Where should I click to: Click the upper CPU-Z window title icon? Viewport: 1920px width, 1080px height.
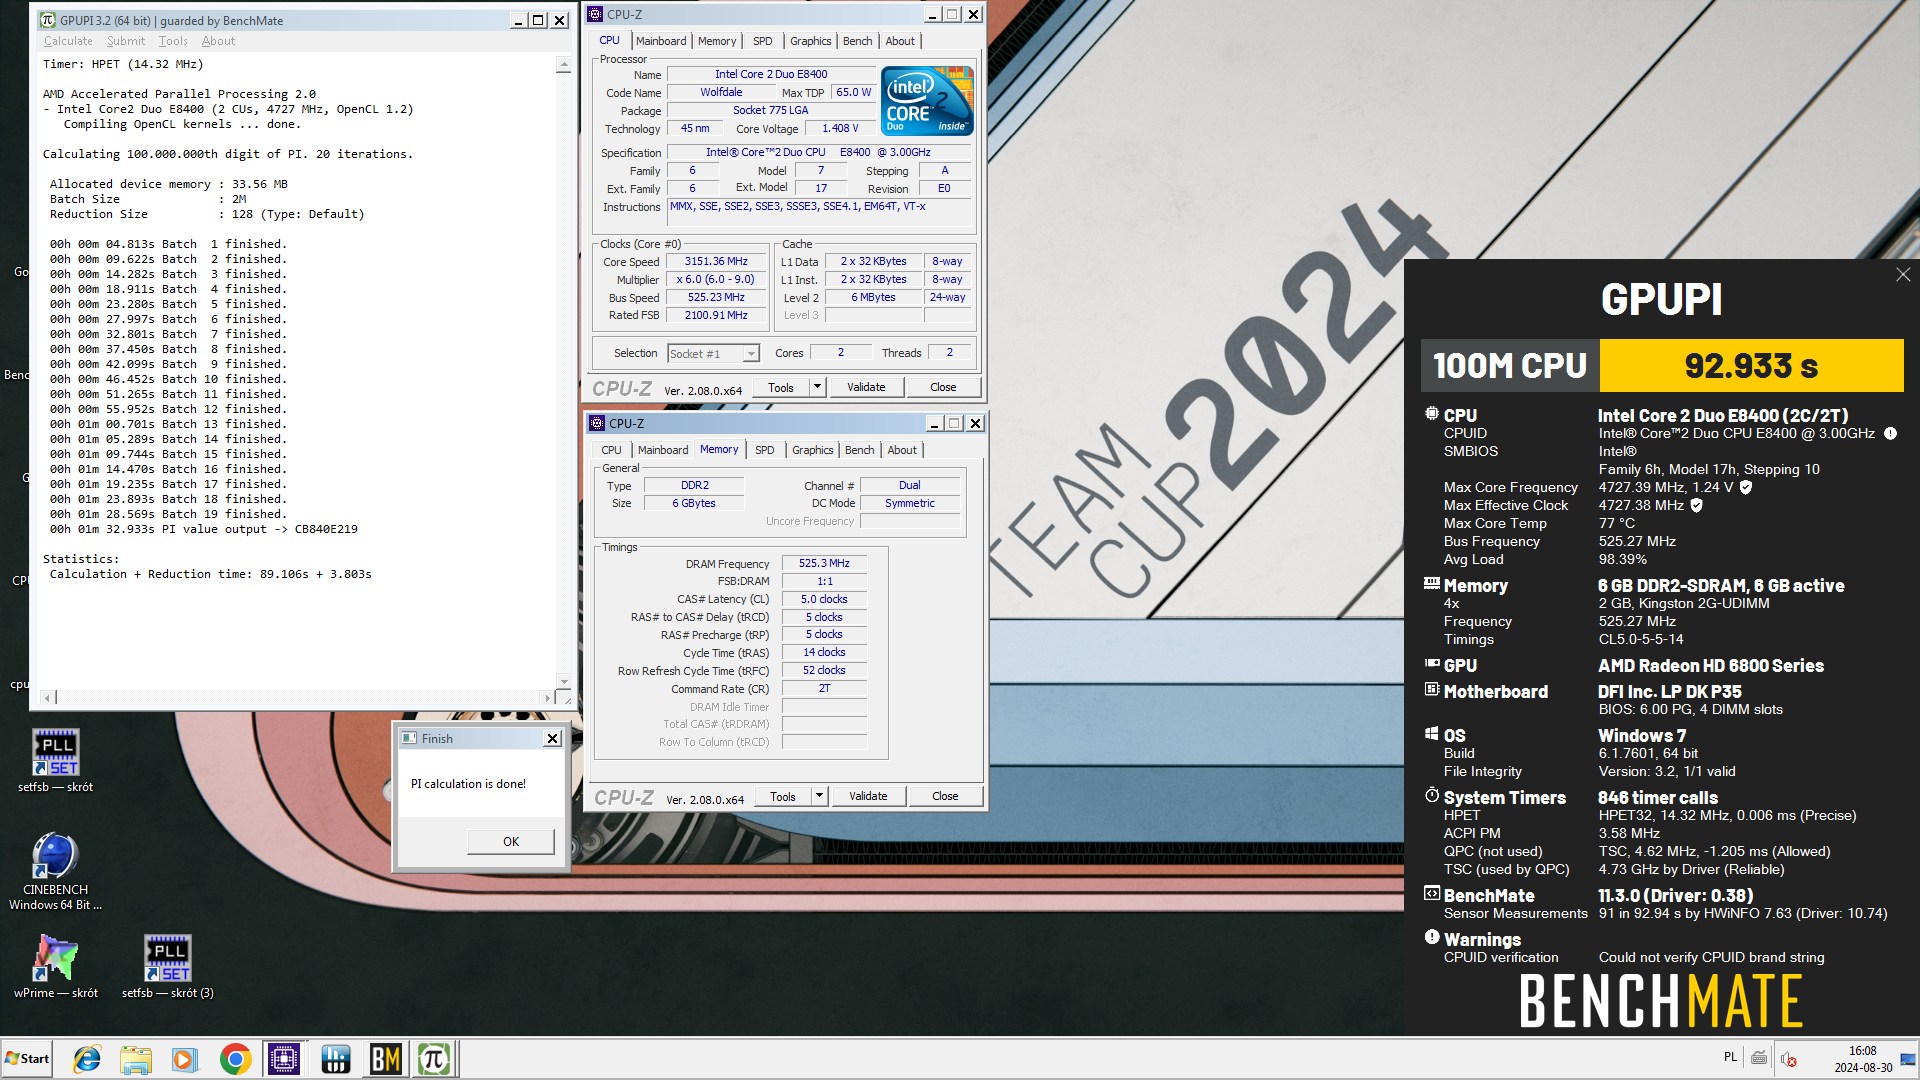click(596, 14)
